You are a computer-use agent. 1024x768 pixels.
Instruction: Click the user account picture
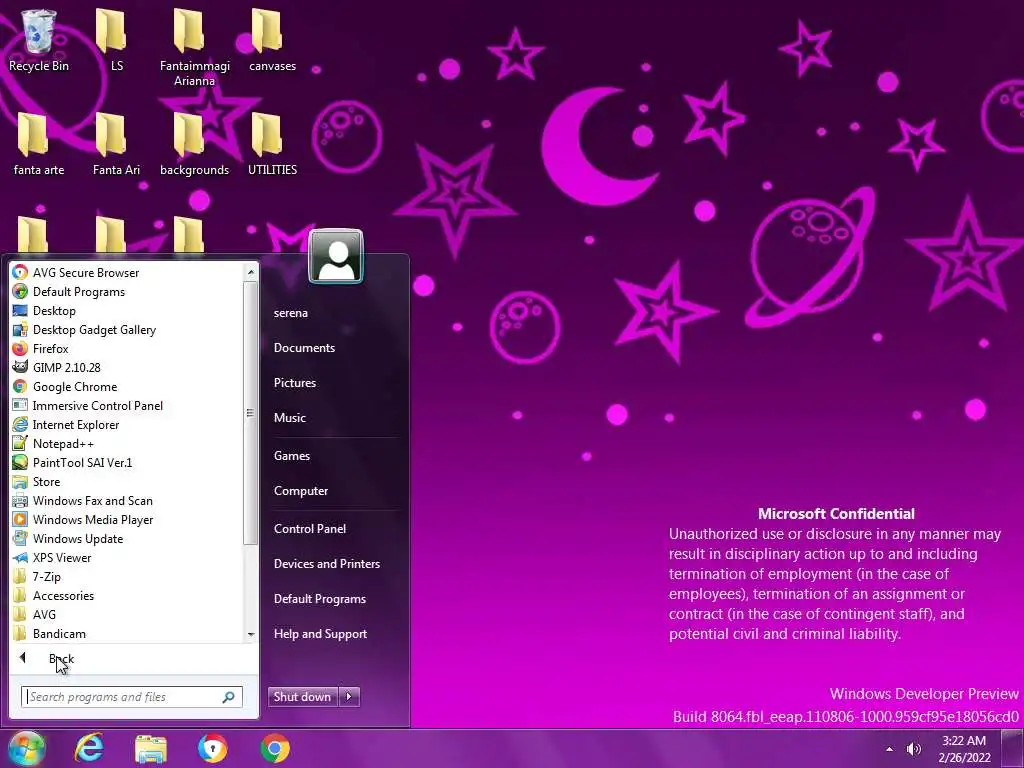coord(336,257)
